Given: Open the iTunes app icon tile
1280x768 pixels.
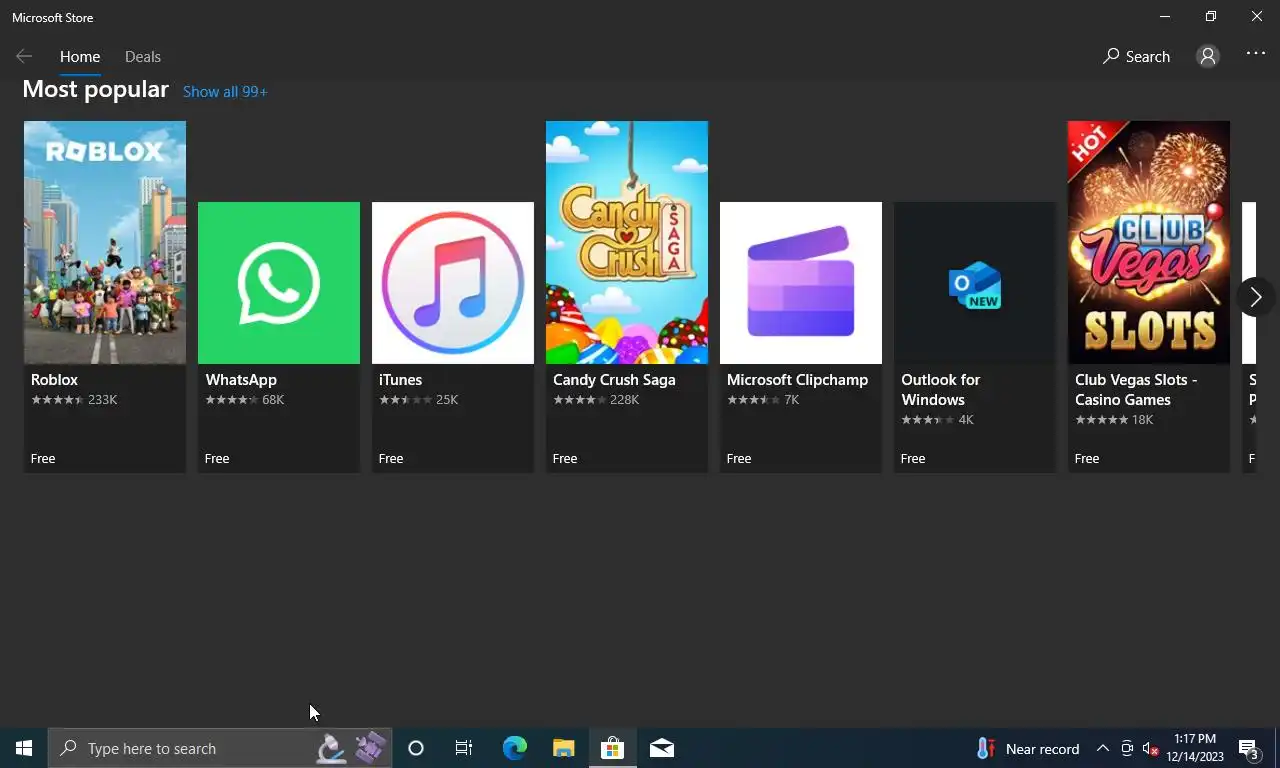Looking at the screenshot, I should click(453, 283).
